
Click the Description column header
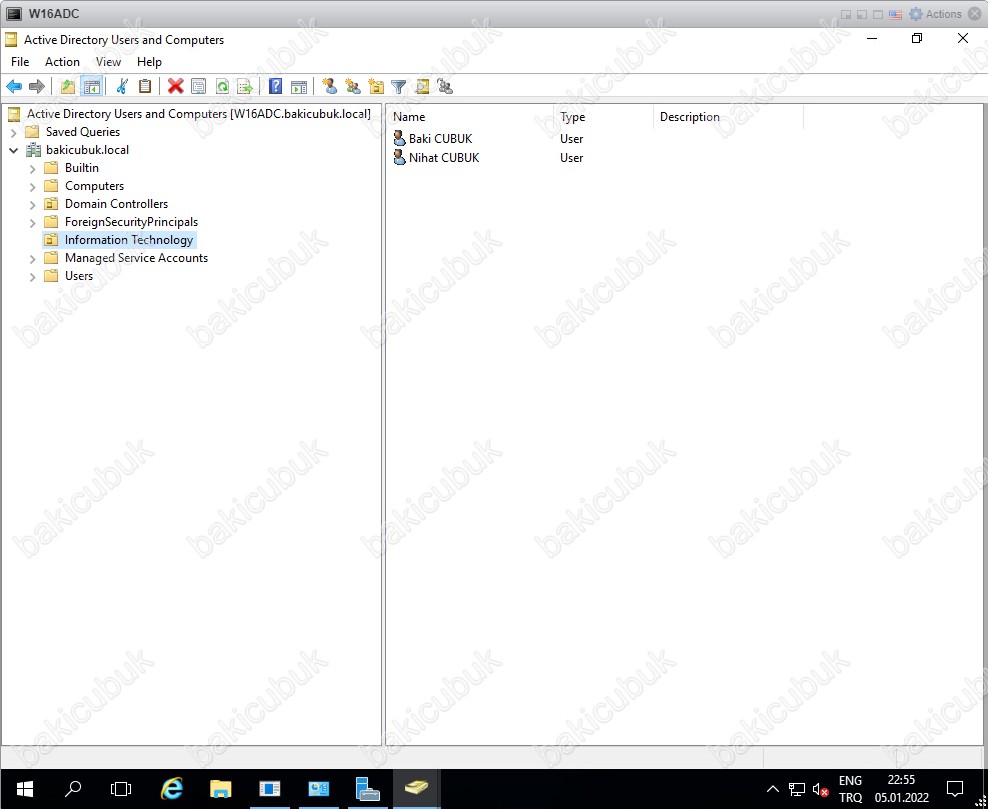[728, 117]
